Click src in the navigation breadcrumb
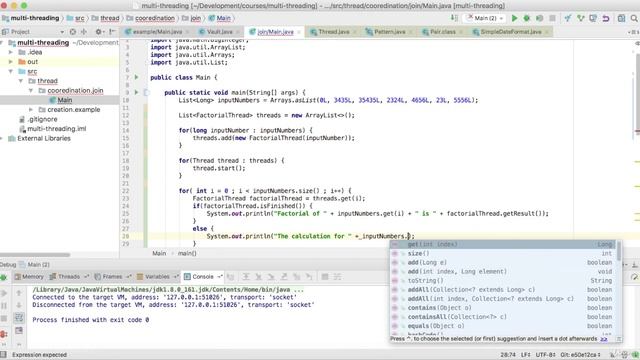Viewport: 640px width, 360px height. [x=80, y=18]
